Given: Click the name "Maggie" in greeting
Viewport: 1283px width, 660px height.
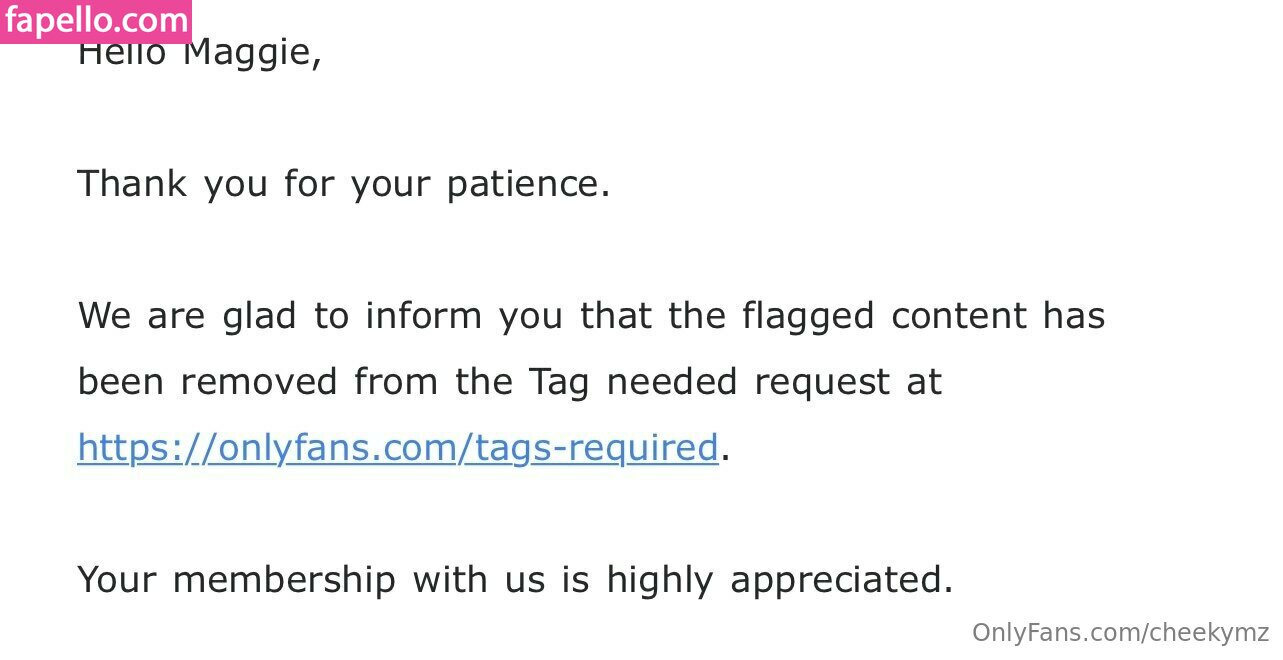Looking at the screenshot, I should (251, 54).
